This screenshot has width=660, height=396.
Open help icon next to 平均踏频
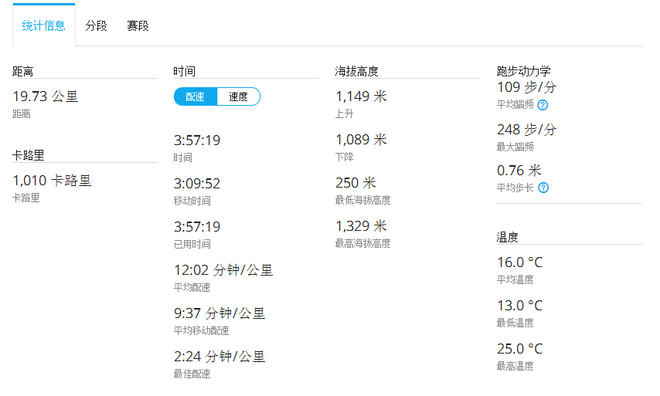[543, 105]
